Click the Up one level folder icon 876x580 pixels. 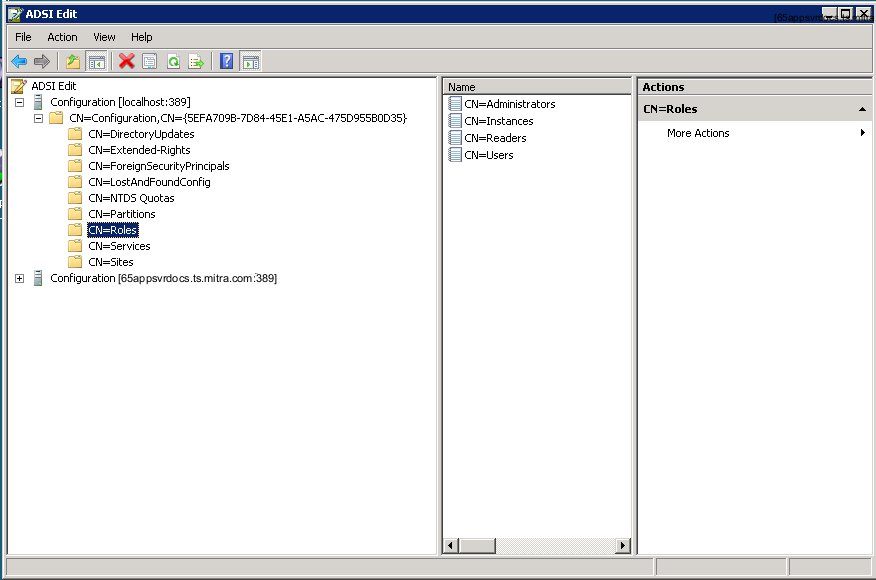tap(73, 62)
